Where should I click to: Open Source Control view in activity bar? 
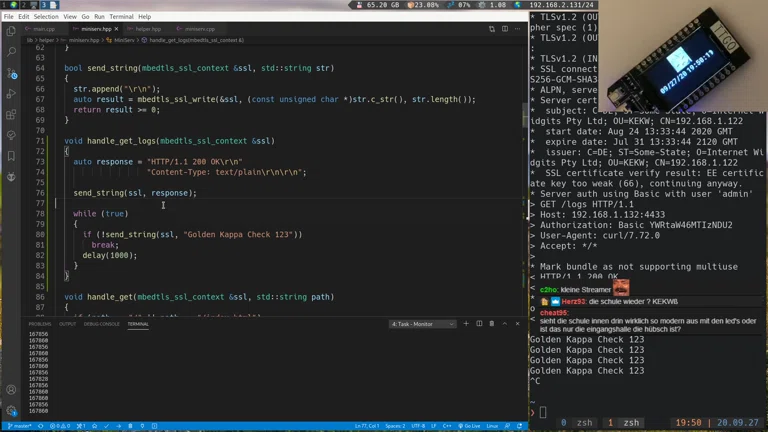pos(11,73)
